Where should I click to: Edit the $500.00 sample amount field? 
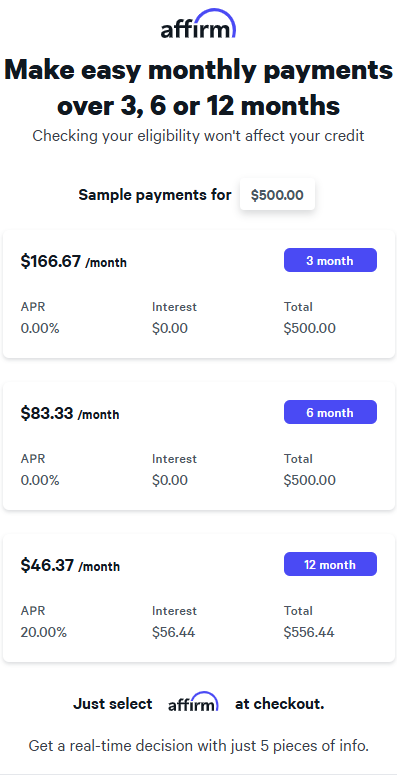[277, 195]
